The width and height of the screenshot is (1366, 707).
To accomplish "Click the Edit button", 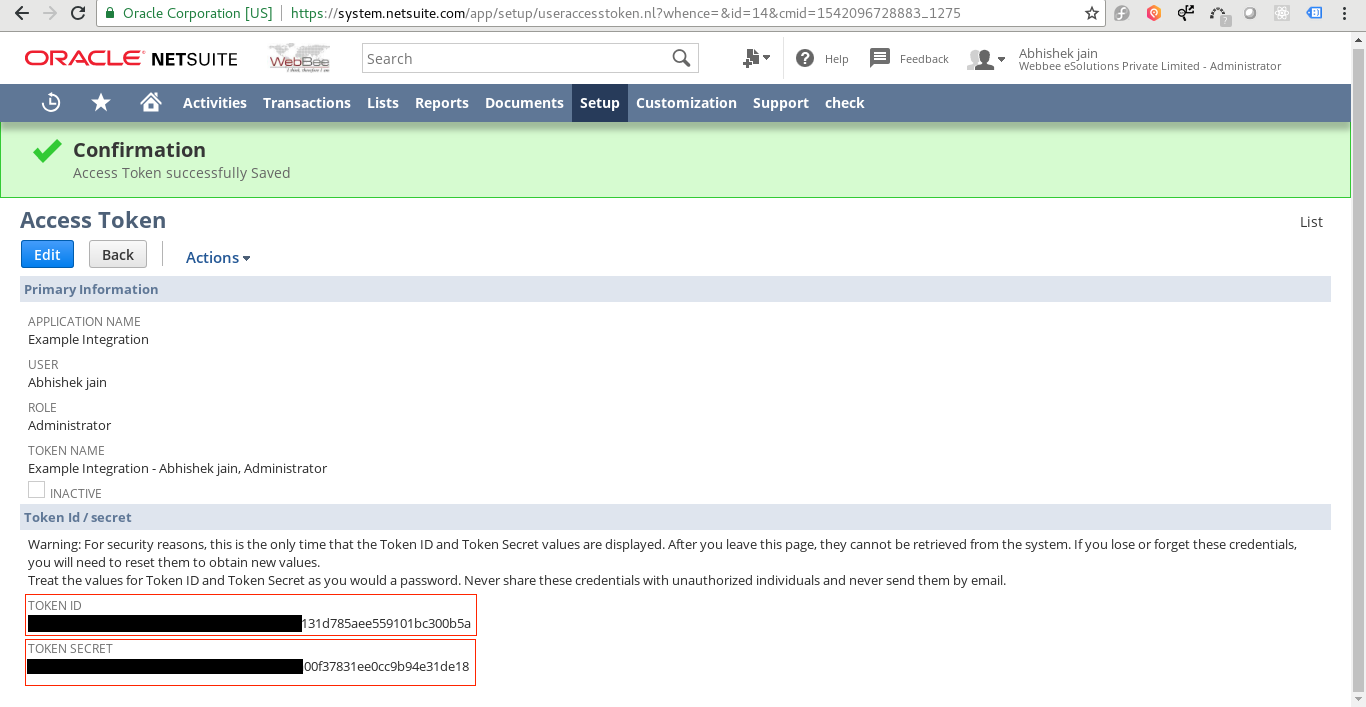I will pyautogui.click(x=47, y=254).
